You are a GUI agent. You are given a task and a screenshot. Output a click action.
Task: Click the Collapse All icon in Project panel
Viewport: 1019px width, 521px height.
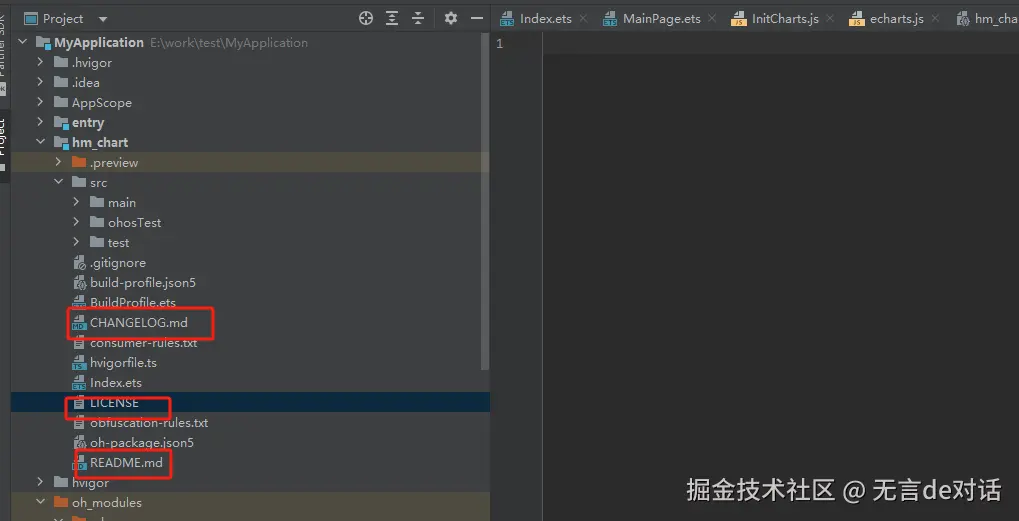click(x=418, y=19)
